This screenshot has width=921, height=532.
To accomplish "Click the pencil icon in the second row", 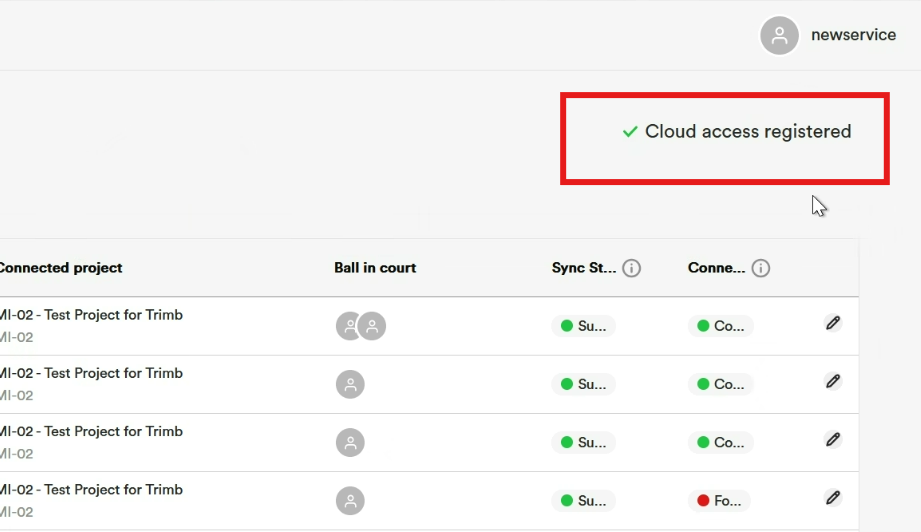I will [x=833, y=381].
